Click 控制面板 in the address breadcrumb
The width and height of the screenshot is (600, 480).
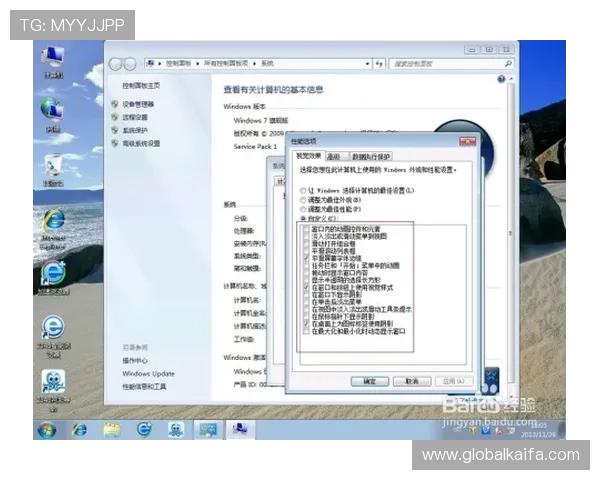(178, 64)
